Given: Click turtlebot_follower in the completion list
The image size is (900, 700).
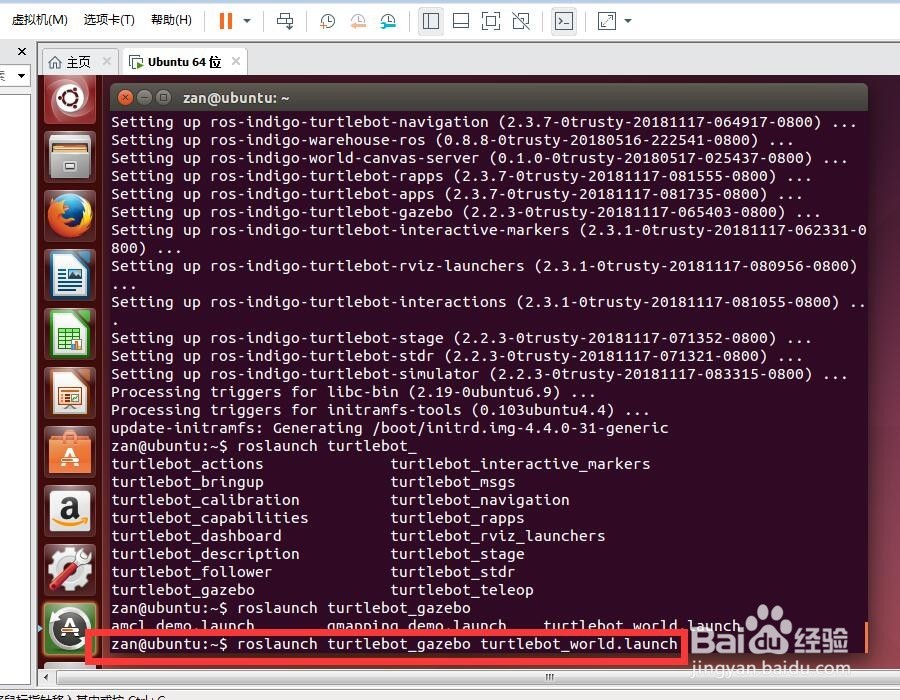Looking at the screenshot, I should (192, 572).
